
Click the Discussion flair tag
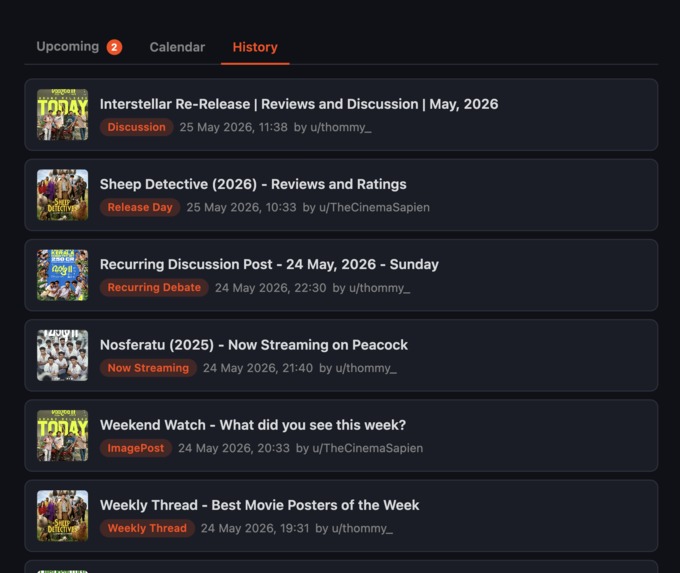[x=137, y=127]
